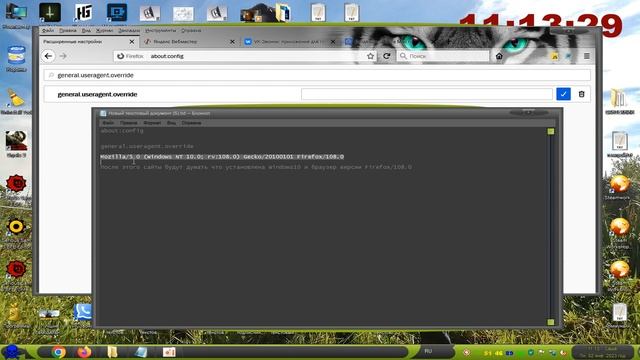Viewport: 640px width, 360px height.
Task: Open the Журнал menu in Firefox
Action: [104, 31]
